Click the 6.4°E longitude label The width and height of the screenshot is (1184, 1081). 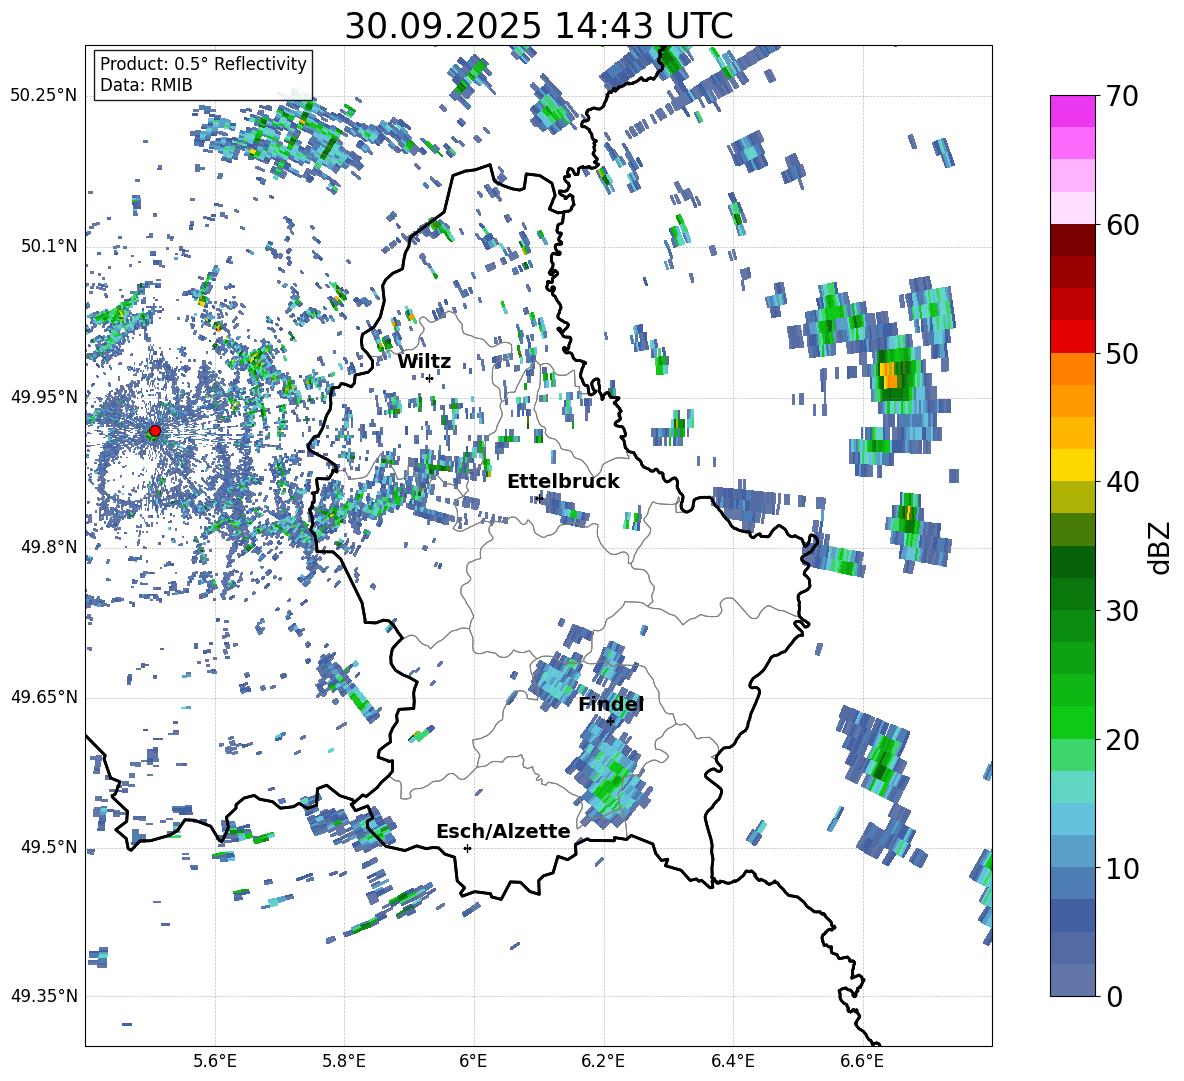click(x=732, y=1061)
